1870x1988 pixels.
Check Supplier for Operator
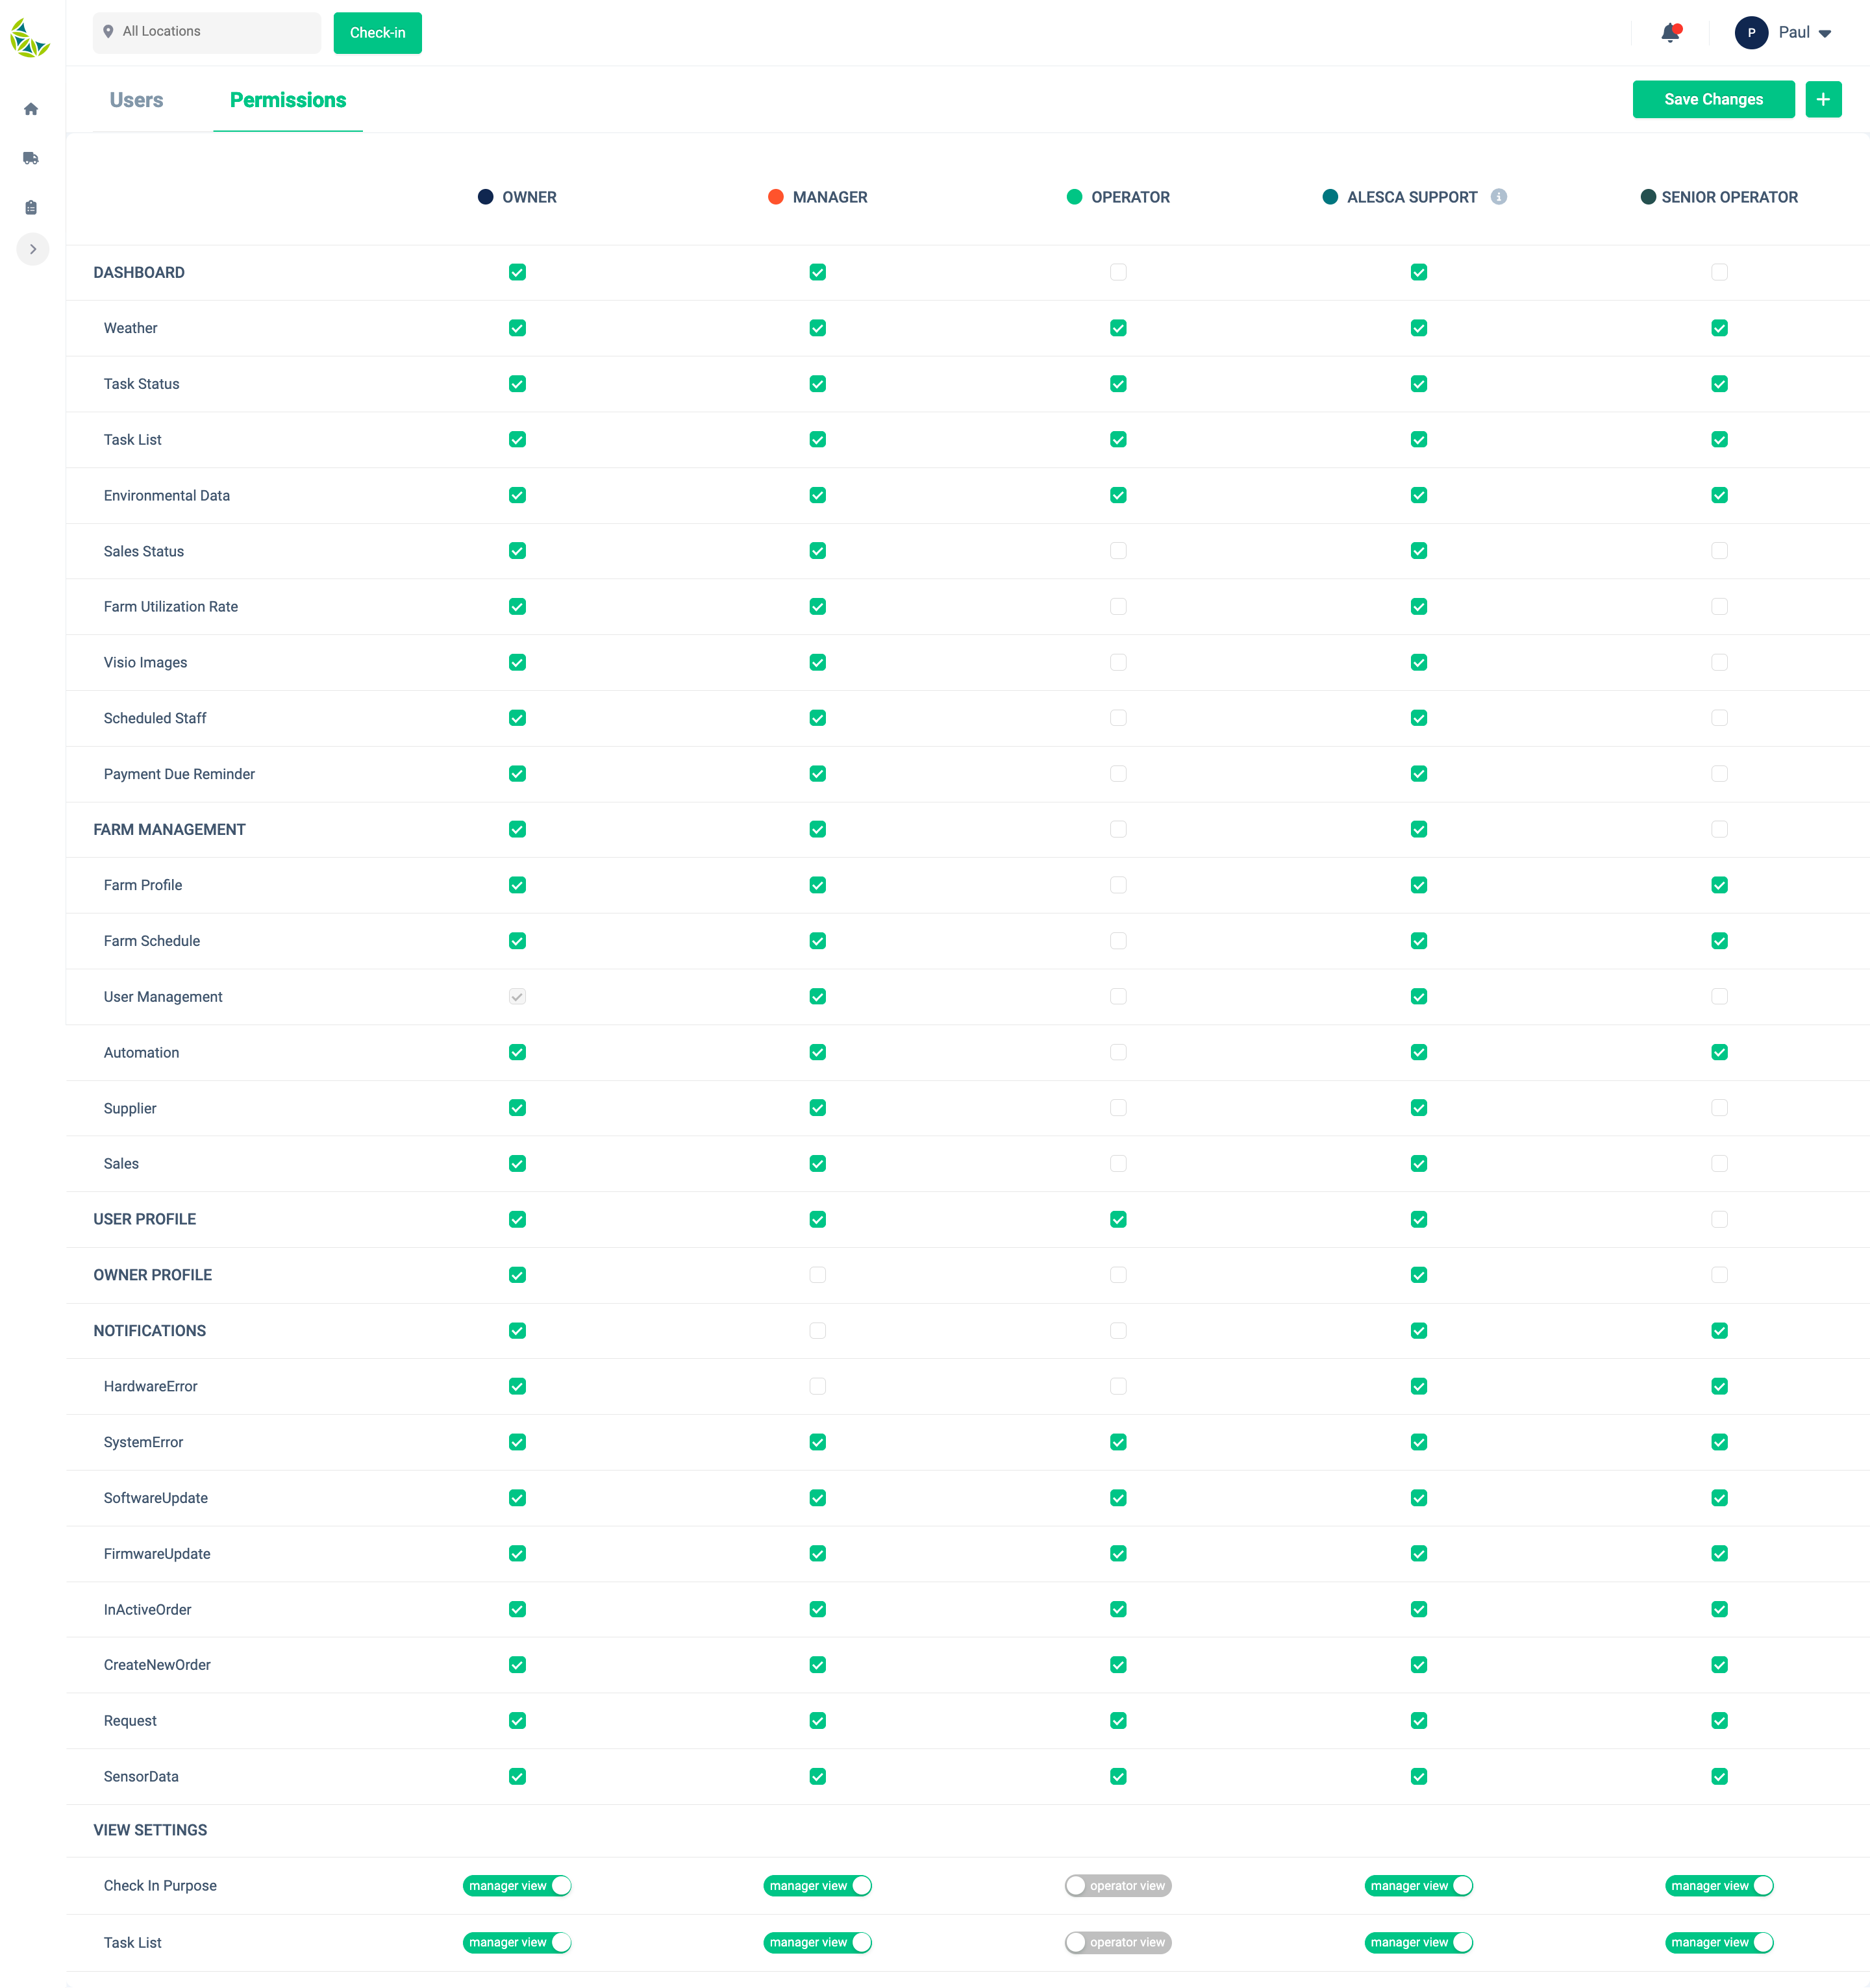[x=1118, y=1108]
